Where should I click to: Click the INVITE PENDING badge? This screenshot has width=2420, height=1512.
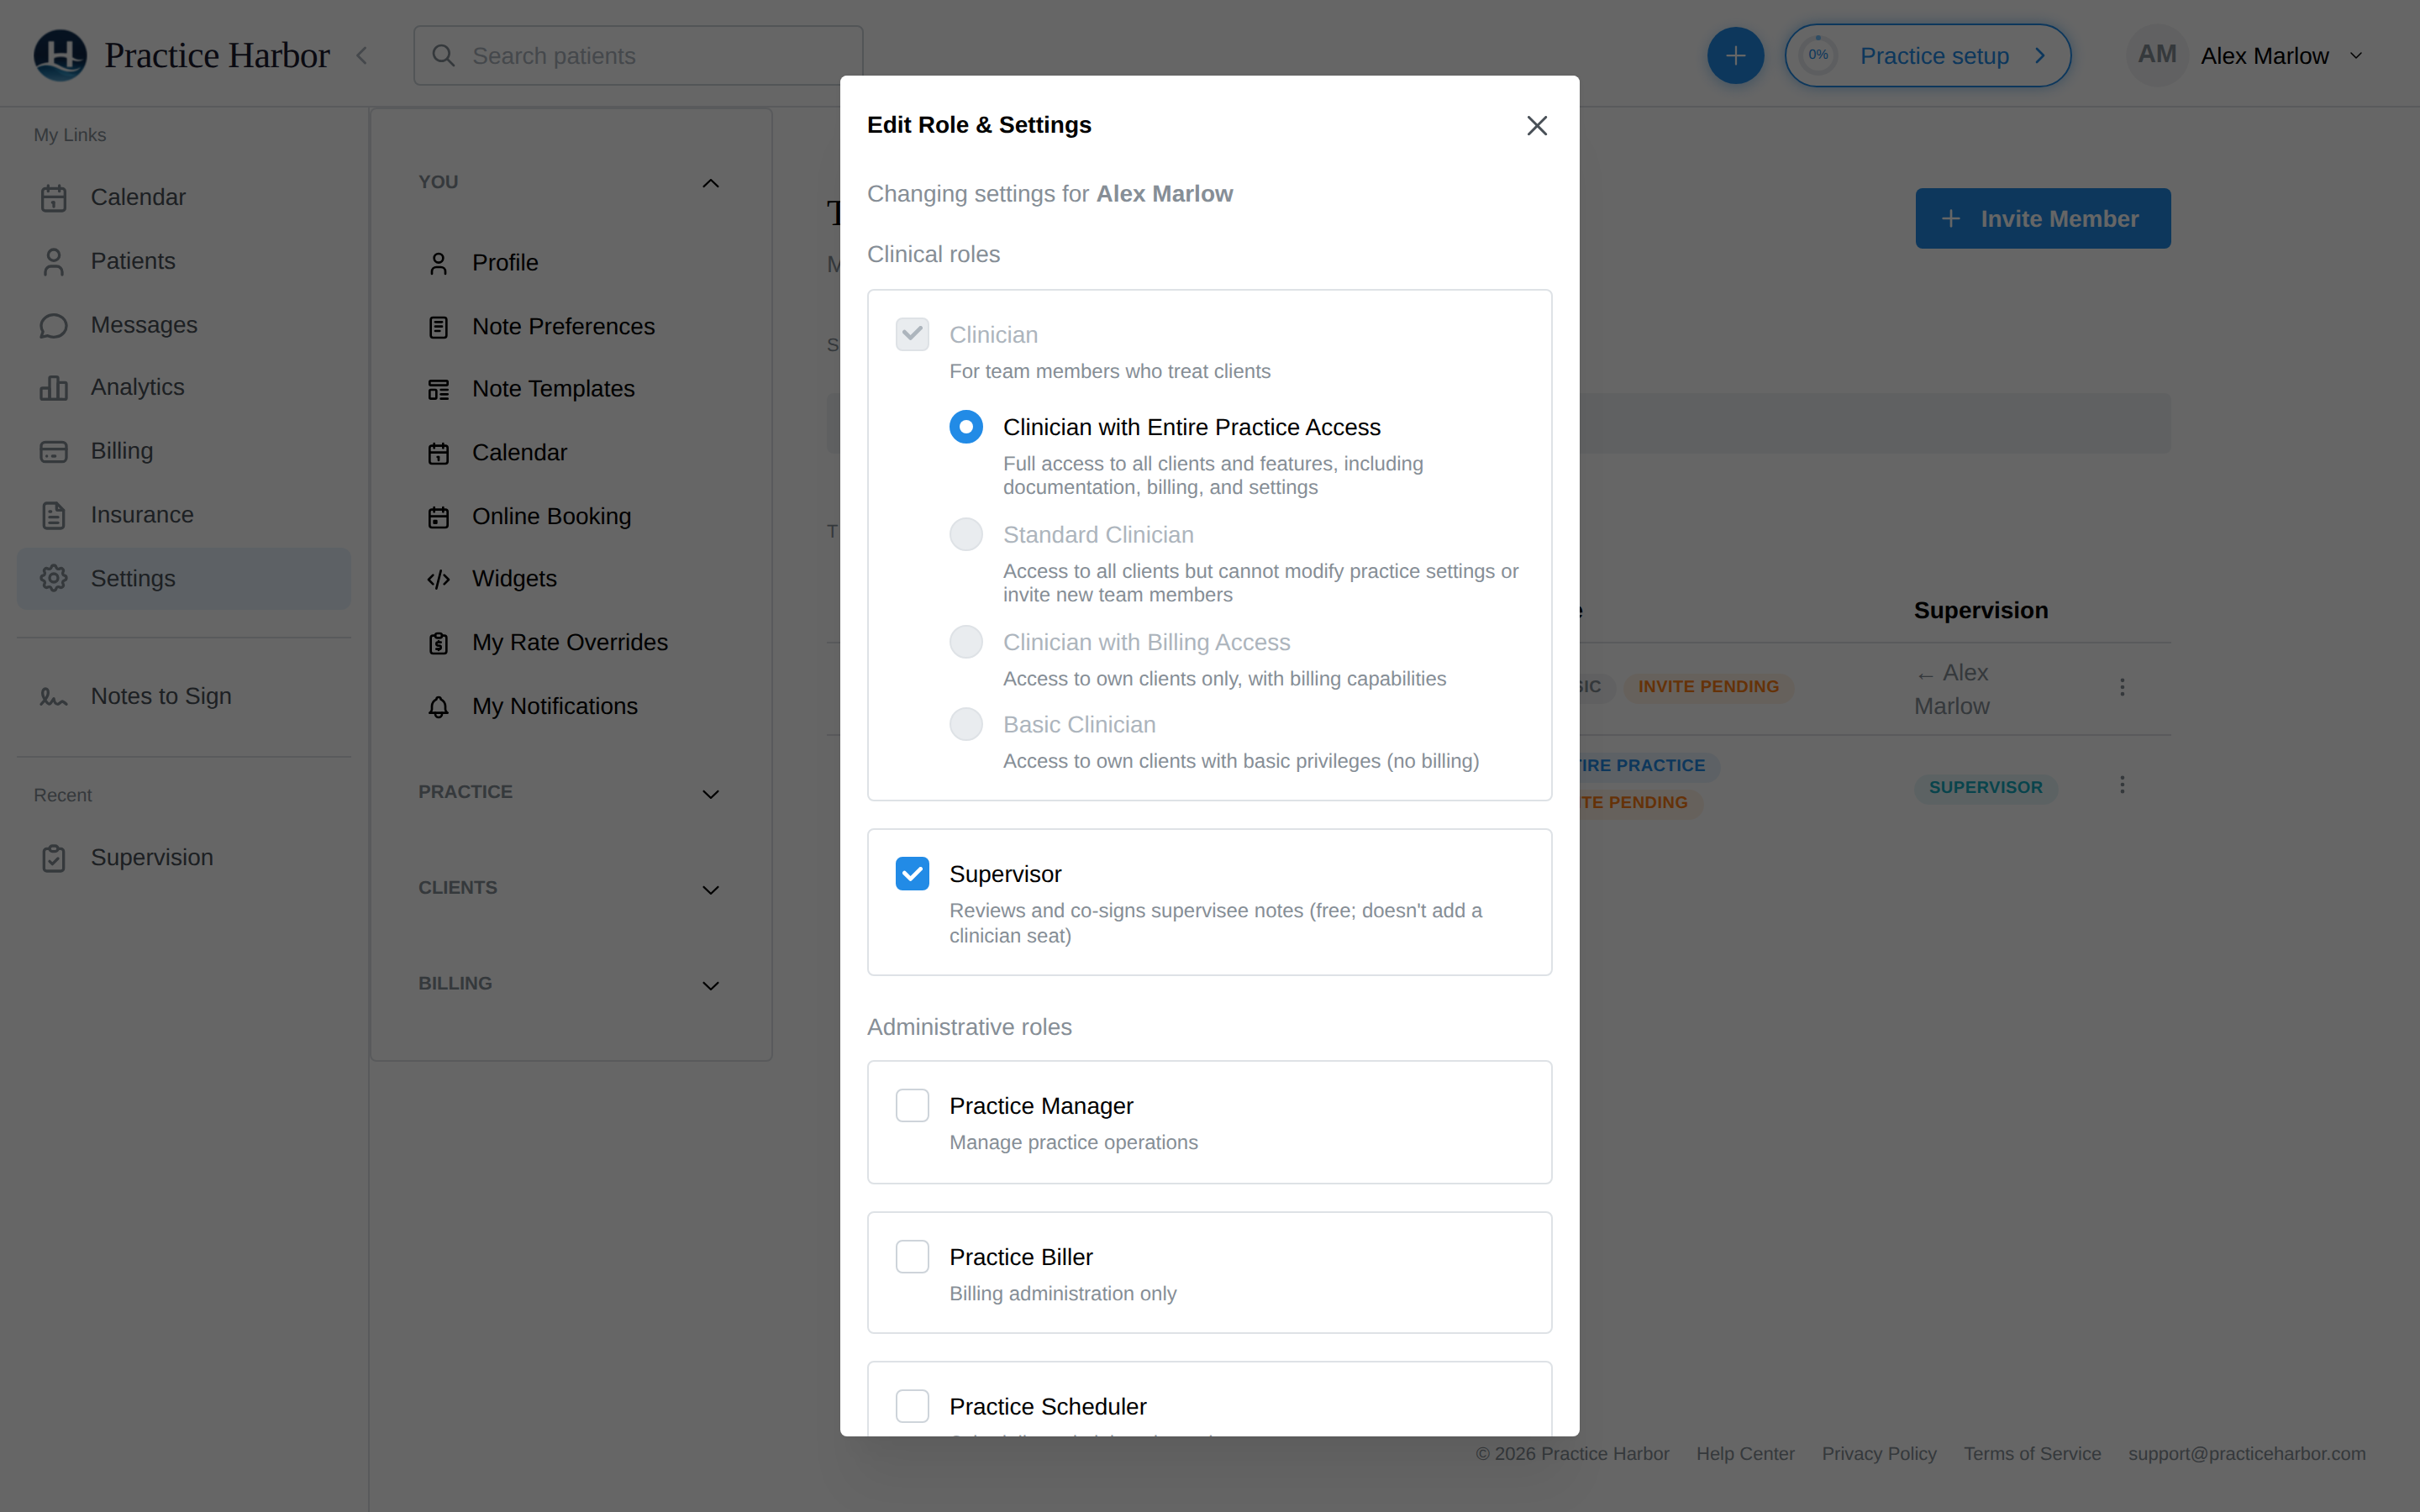click(1708, 687)
